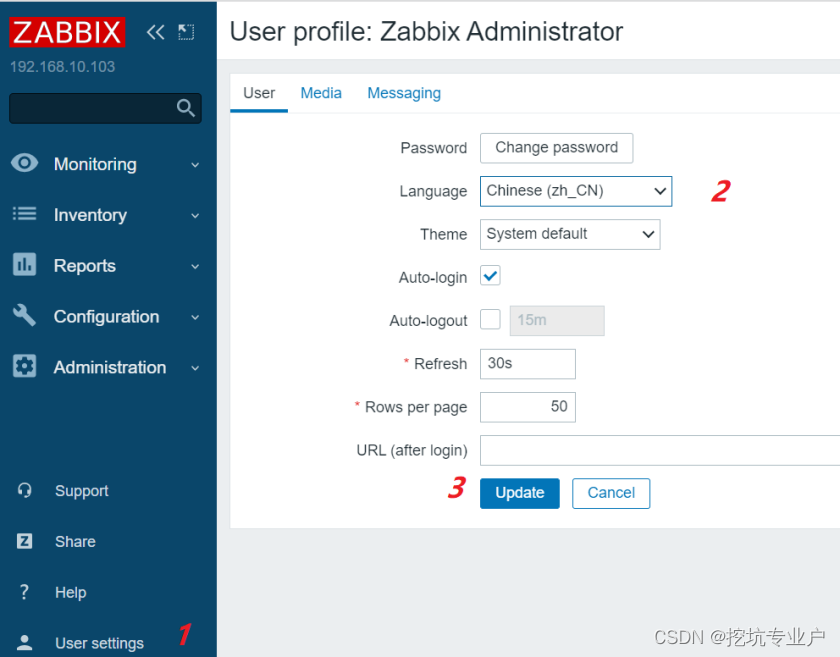
Task: Open the Messaging tab
Action: click(404, 92)
